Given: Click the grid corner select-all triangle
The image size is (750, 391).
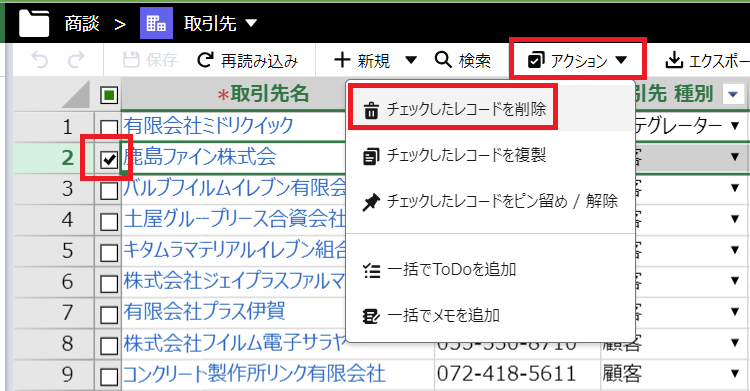Looking at the screenshot, I should click(x=75, y=94).
